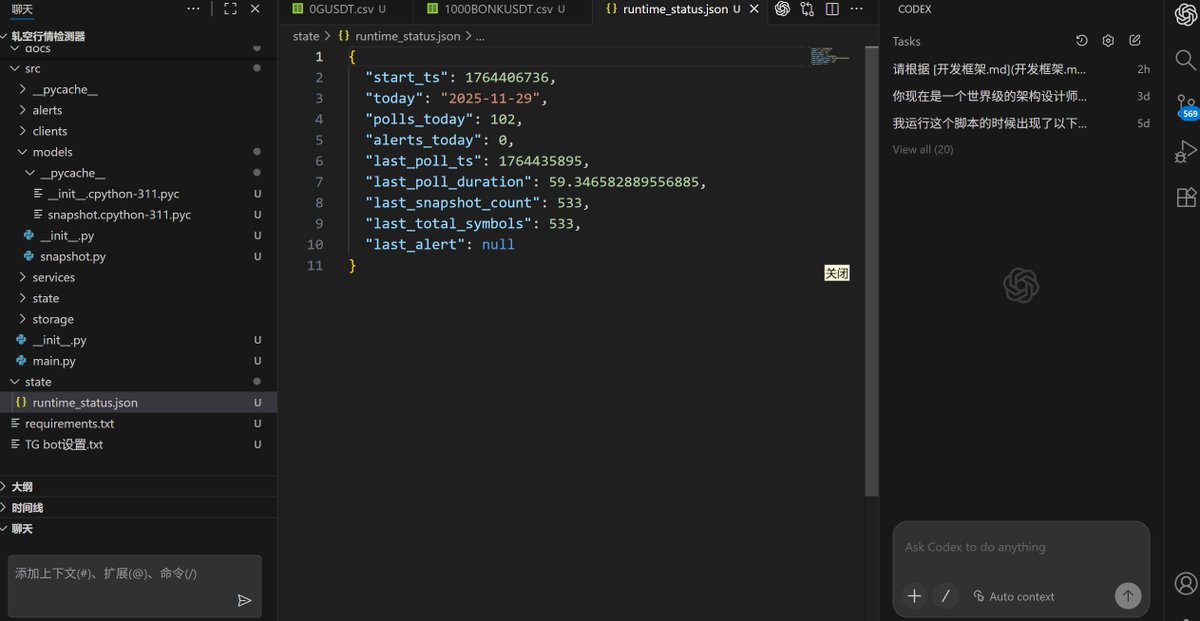This screenshot has height=621, width=1200.
Task: Open __init__.py under models folder
Action: coord(138,236)
